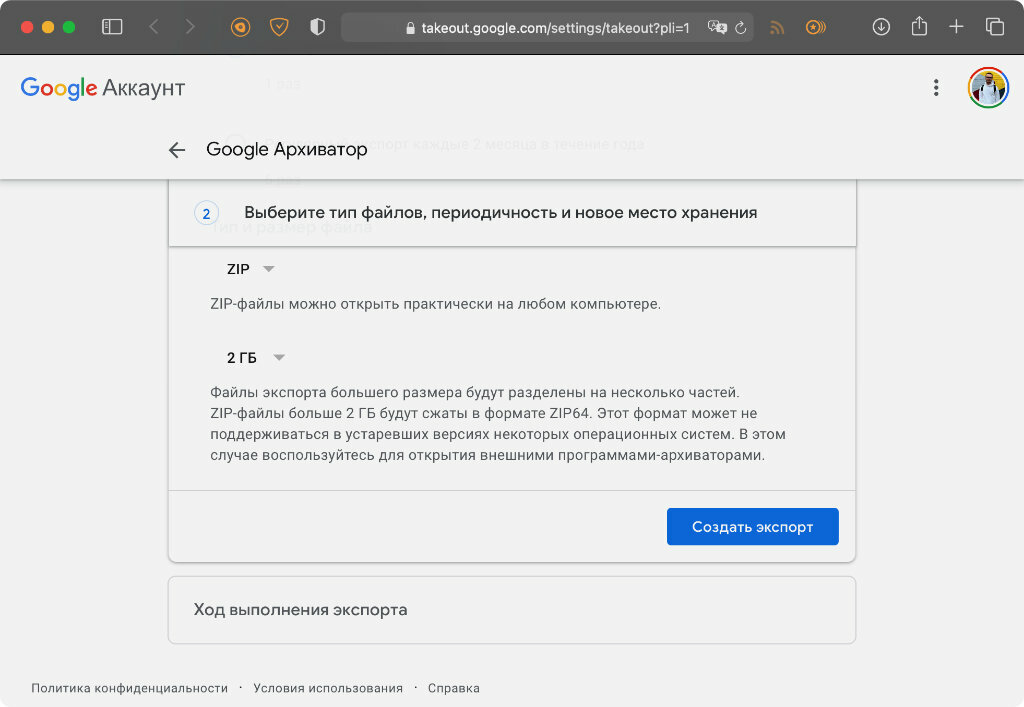Open the ZIP file type dropdown
Screen dimensions: 1024x707
[250, 269]
